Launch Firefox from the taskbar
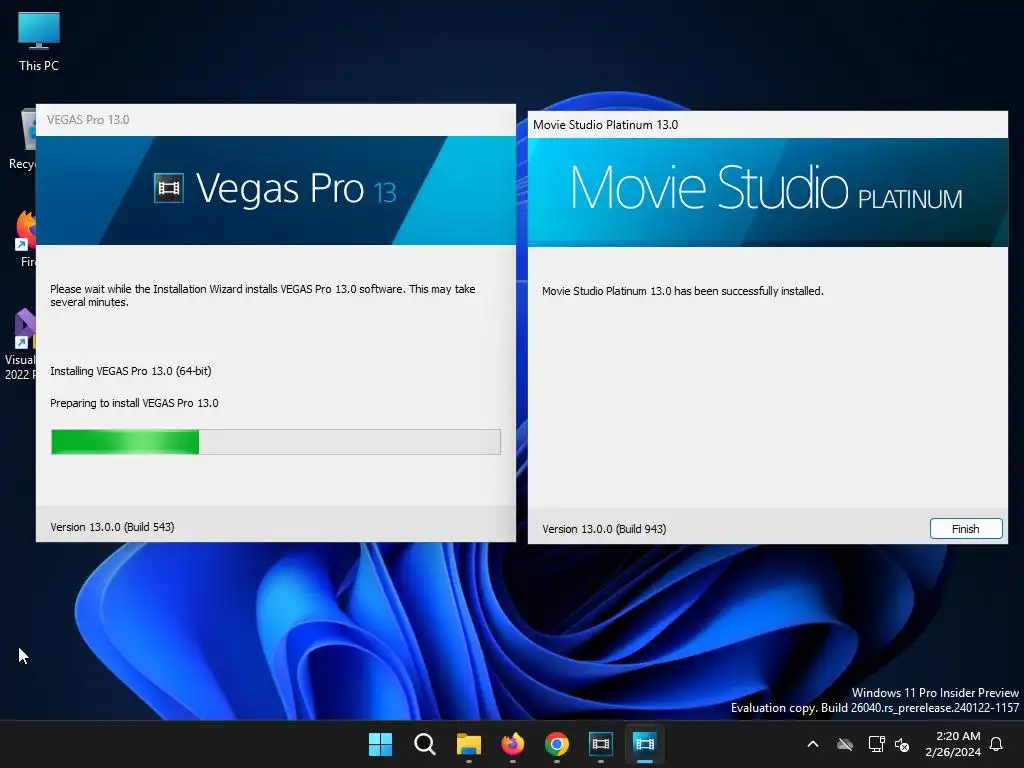This screenshot has height=768, width=1024. (x=513, y=744)
